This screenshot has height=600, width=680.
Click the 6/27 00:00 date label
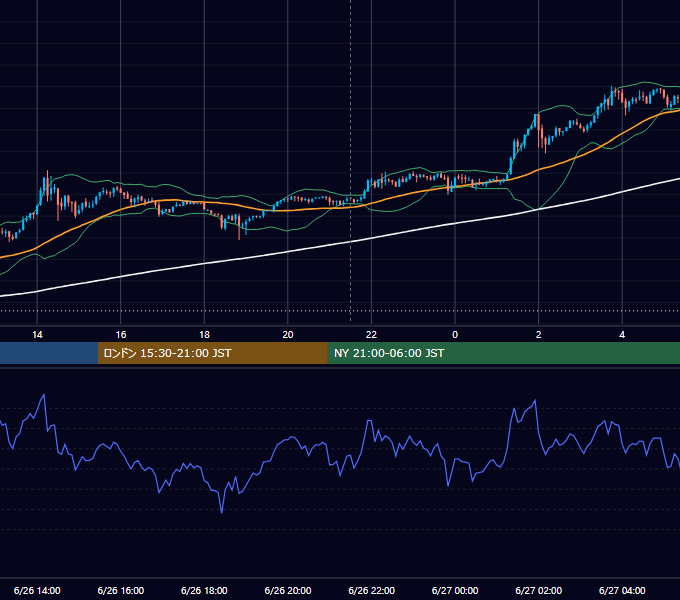[x=455, y=590]
